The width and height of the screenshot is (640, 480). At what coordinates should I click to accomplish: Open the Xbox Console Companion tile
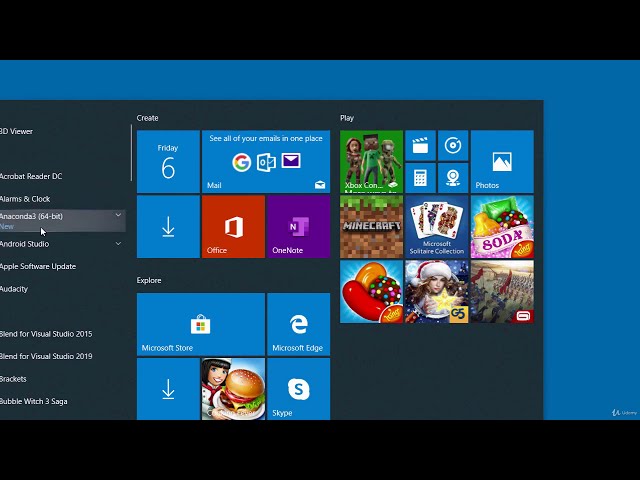371,162
